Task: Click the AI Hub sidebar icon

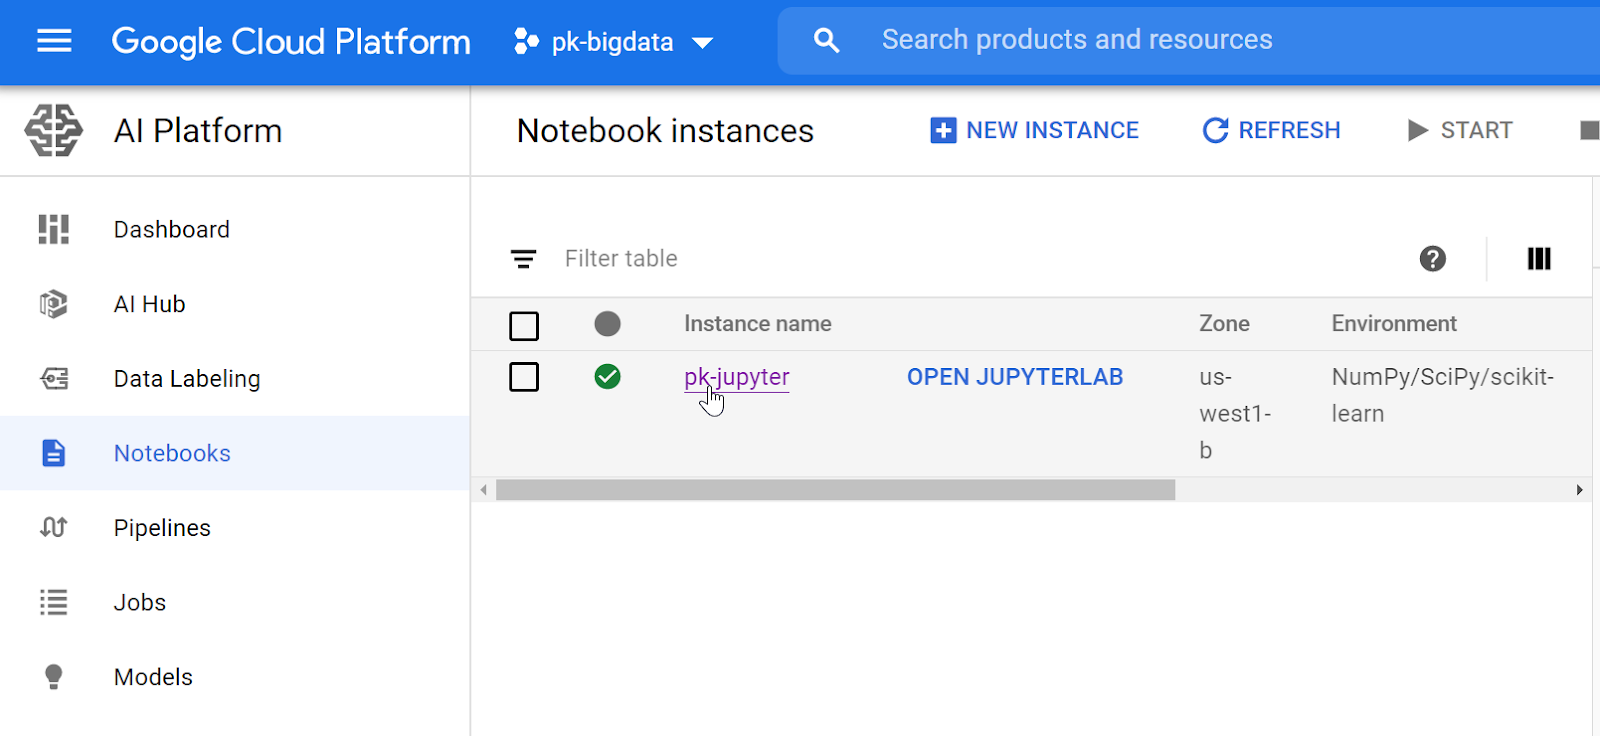Action: [54, 304]
